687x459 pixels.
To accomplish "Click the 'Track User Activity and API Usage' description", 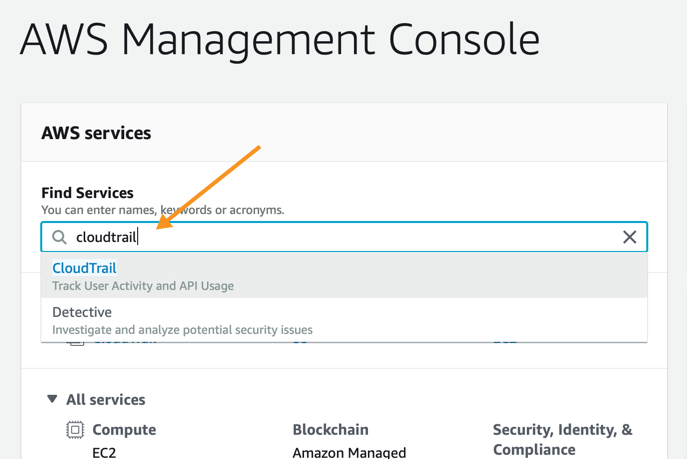I will [143, 286].
